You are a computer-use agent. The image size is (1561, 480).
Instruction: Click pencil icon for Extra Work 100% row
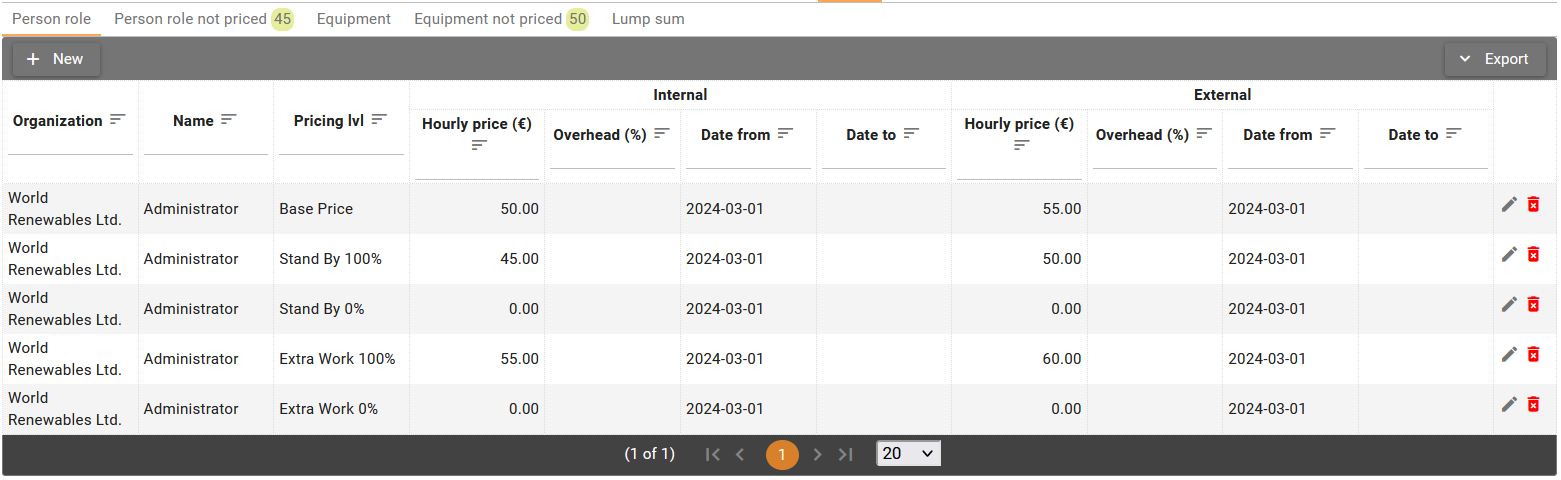click(x=1509, y=354)
